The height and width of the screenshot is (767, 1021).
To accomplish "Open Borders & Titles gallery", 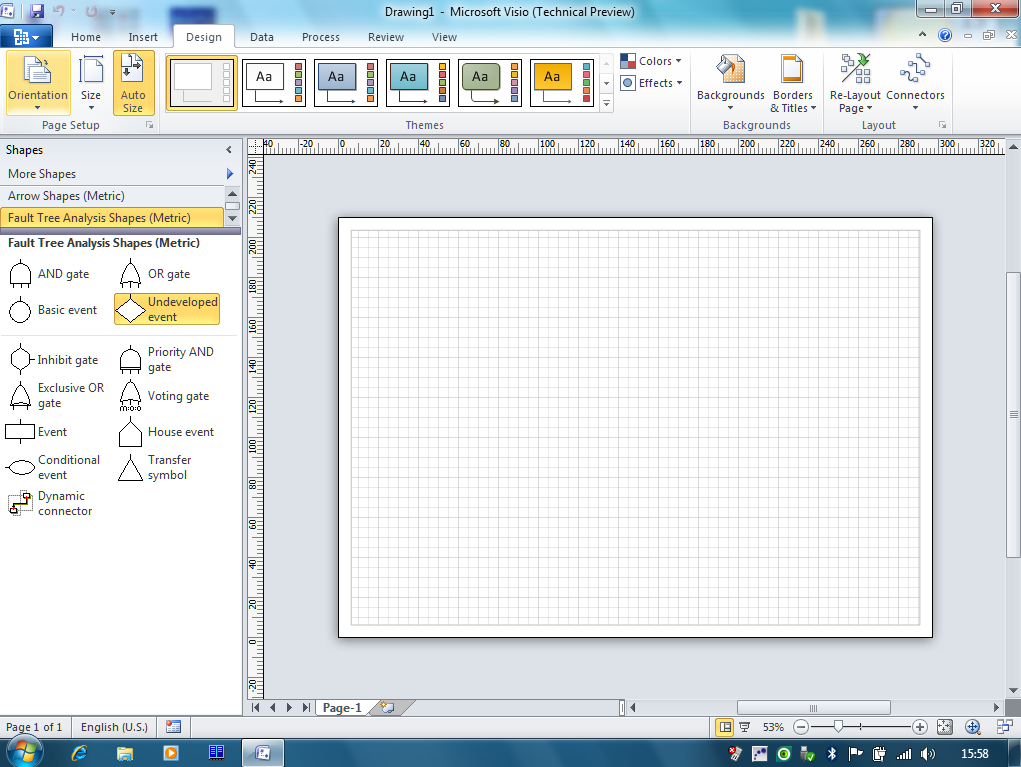I will (792, 83).
